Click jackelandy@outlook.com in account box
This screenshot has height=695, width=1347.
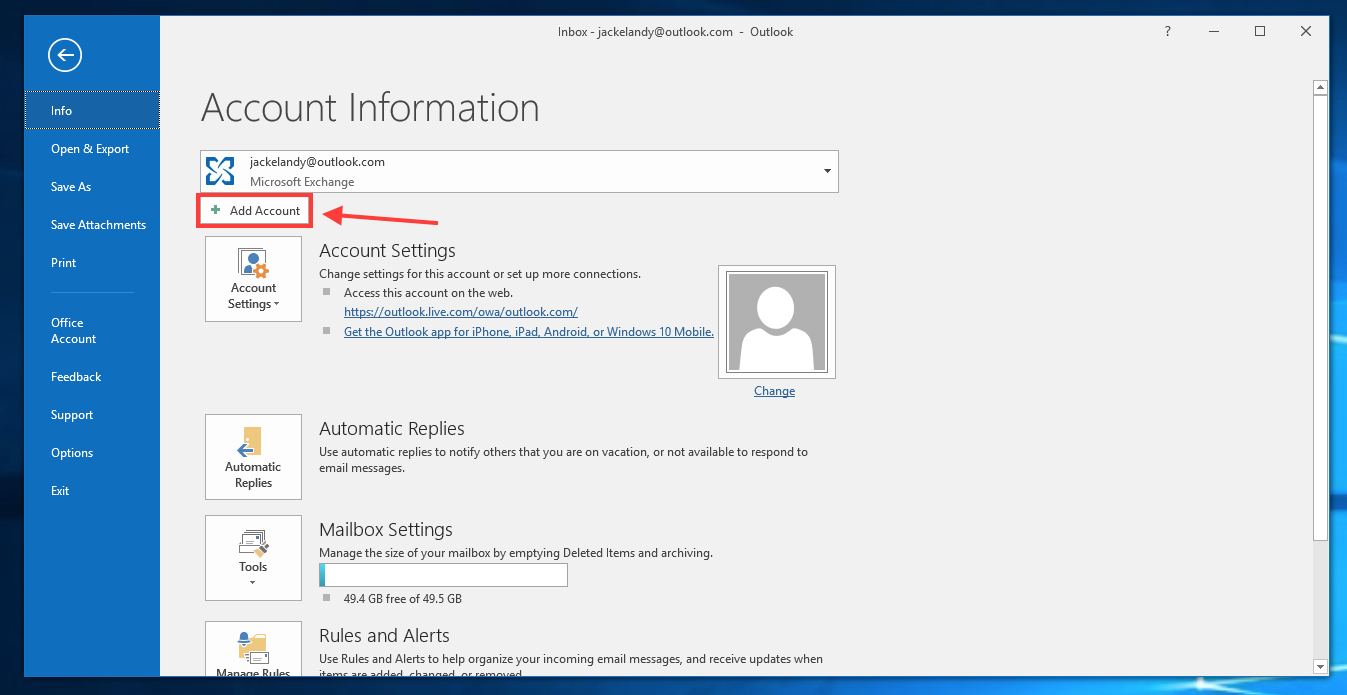pos(317,162)
